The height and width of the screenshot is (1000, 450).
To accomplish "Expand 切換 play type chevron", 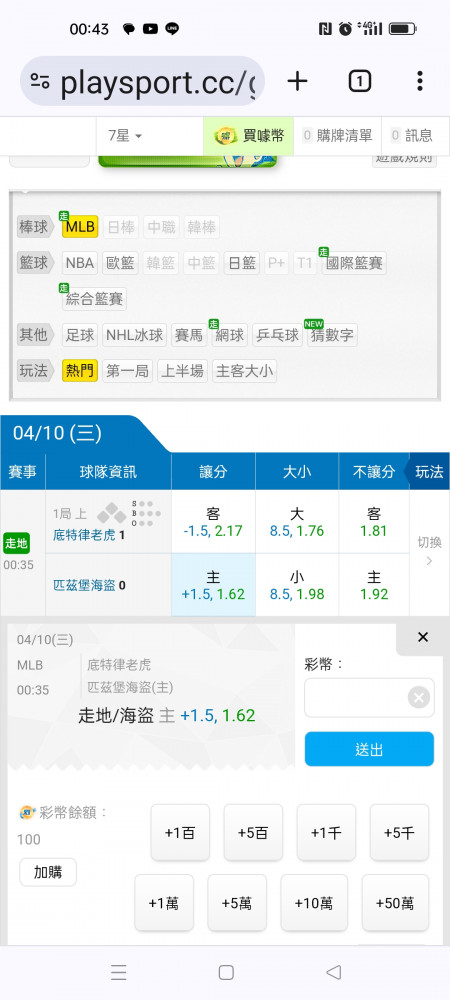I will point(429,552).
